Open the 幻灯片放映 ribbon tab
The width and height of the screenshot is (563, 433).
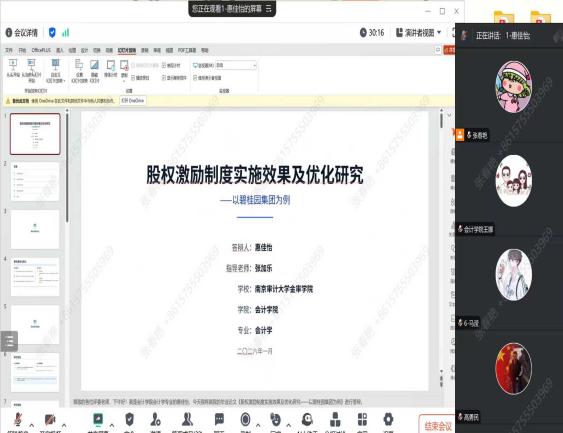pos(127,51)
